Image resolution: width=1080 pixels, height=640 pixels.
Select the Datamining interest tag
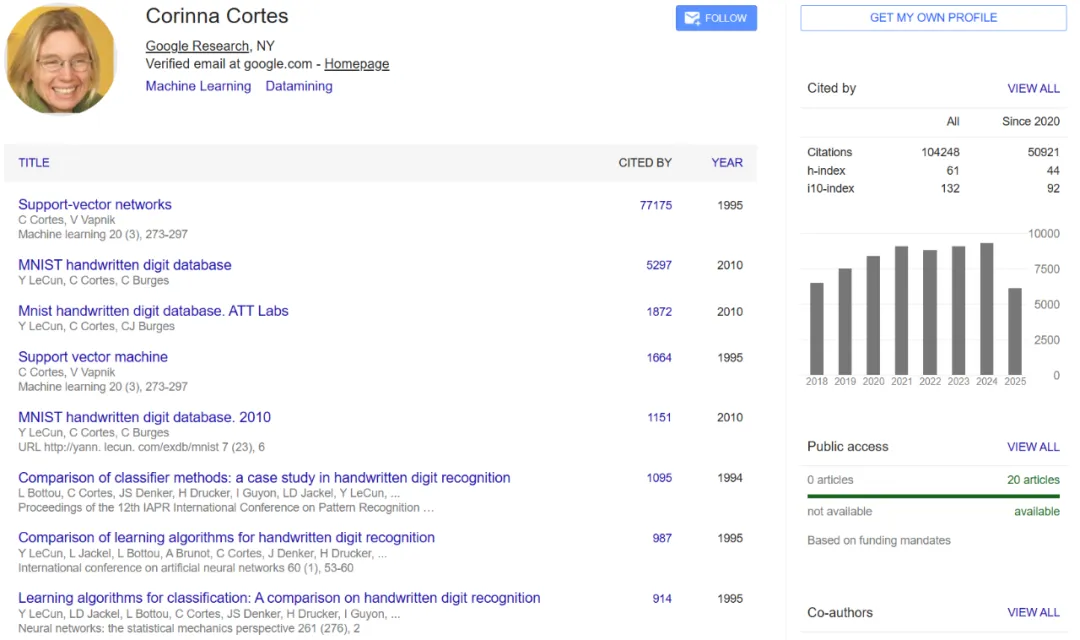pos(299,86)
